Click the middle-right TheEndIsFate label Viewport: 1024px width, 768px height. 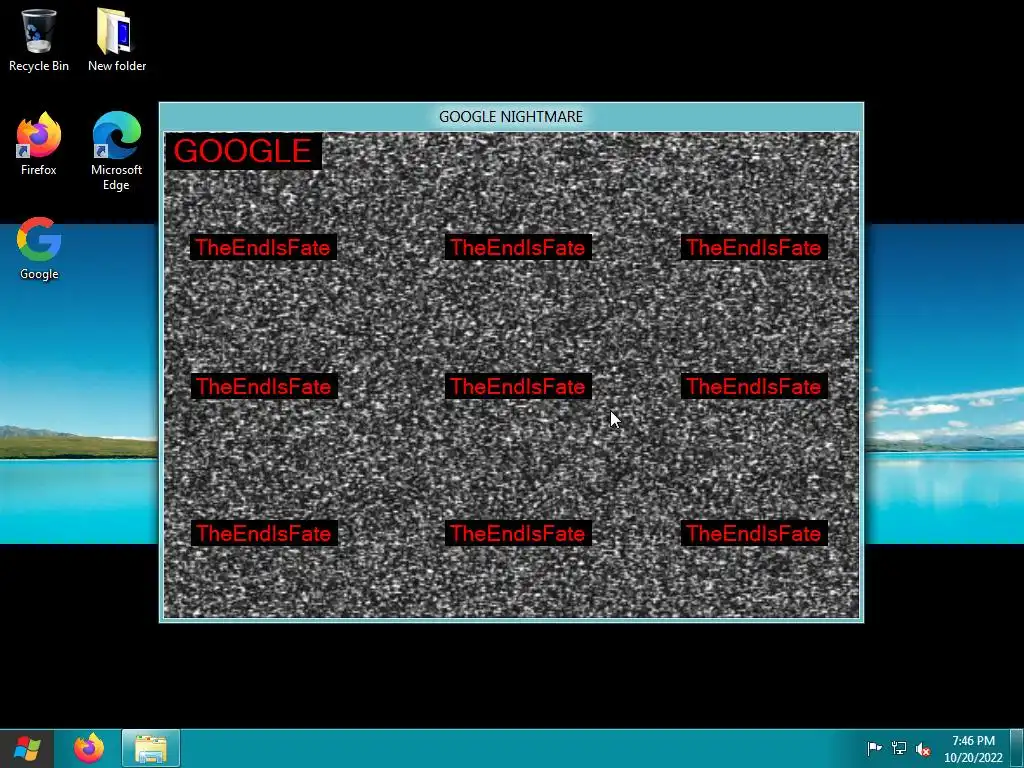[754, 386]
